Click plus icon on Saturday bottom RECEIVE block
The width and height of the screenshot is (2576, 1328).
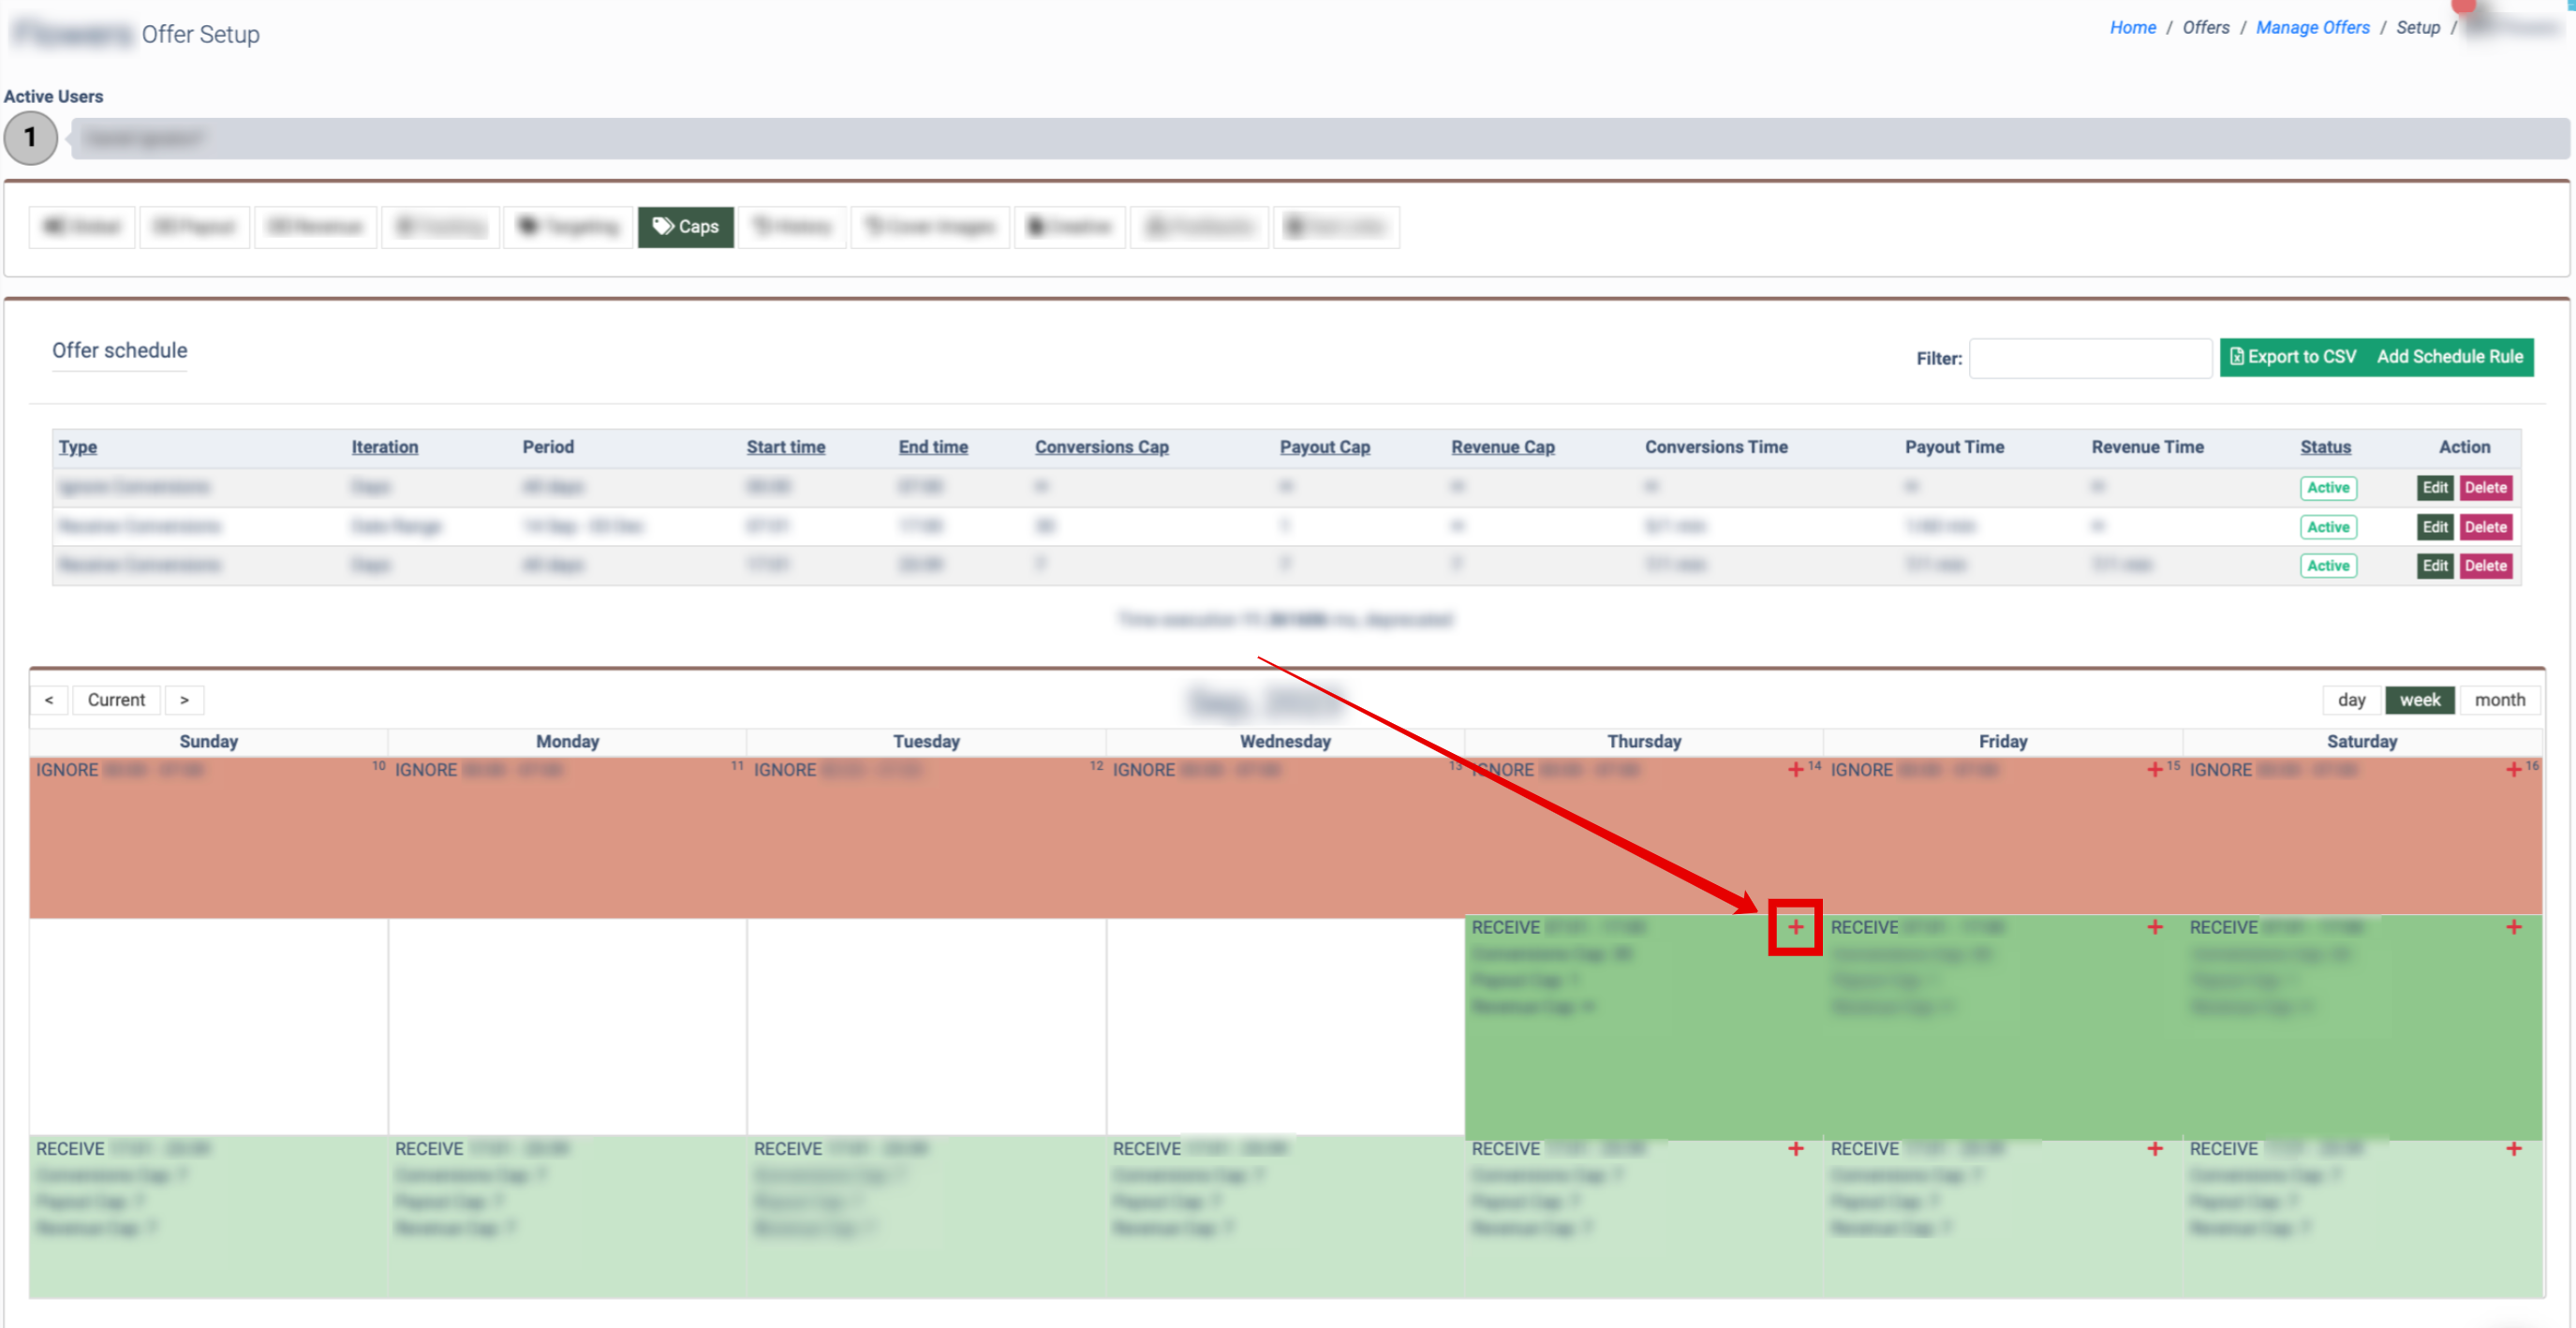click(2513, 1149)
